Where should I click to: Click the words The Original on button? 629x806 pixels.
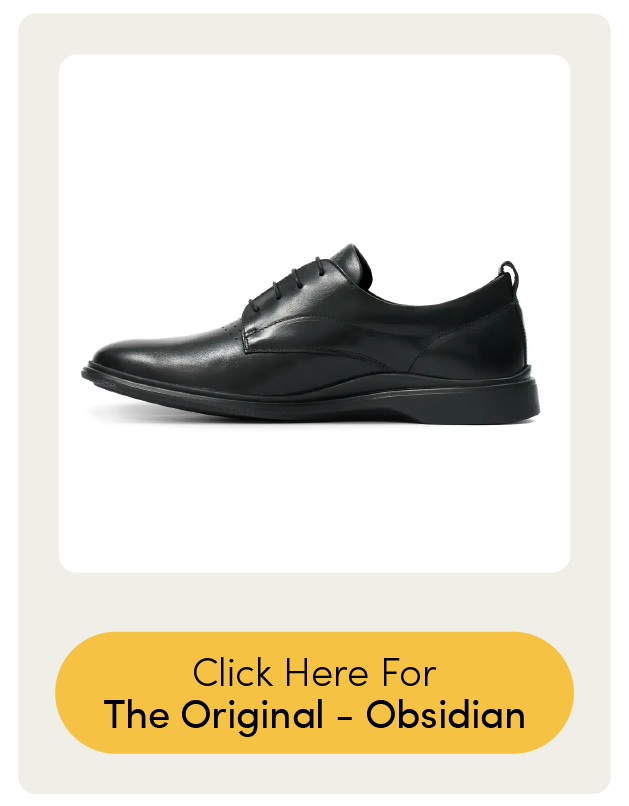tap(213, 715)
